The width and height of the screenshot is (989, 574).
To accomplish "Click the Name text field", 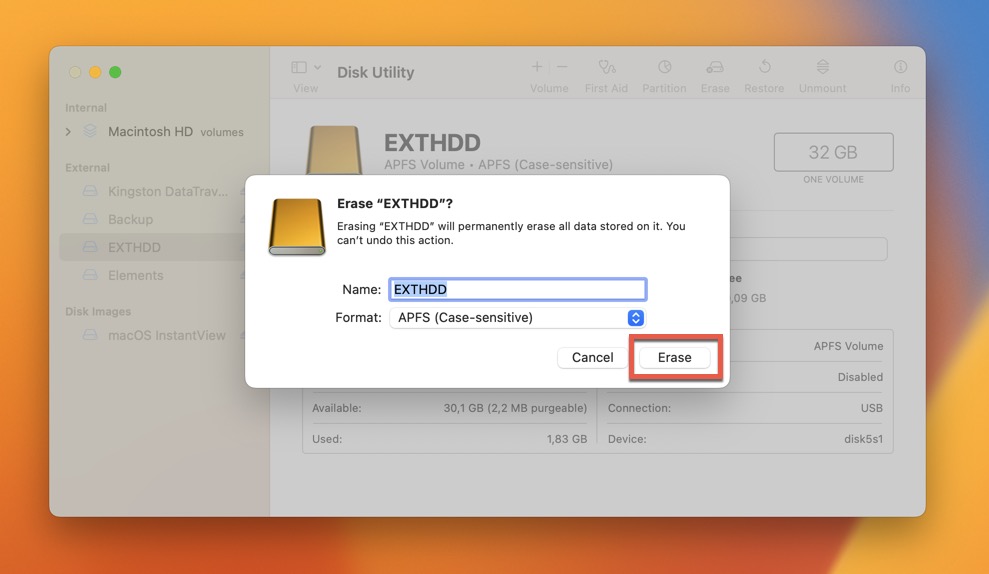I will (517, 289).
